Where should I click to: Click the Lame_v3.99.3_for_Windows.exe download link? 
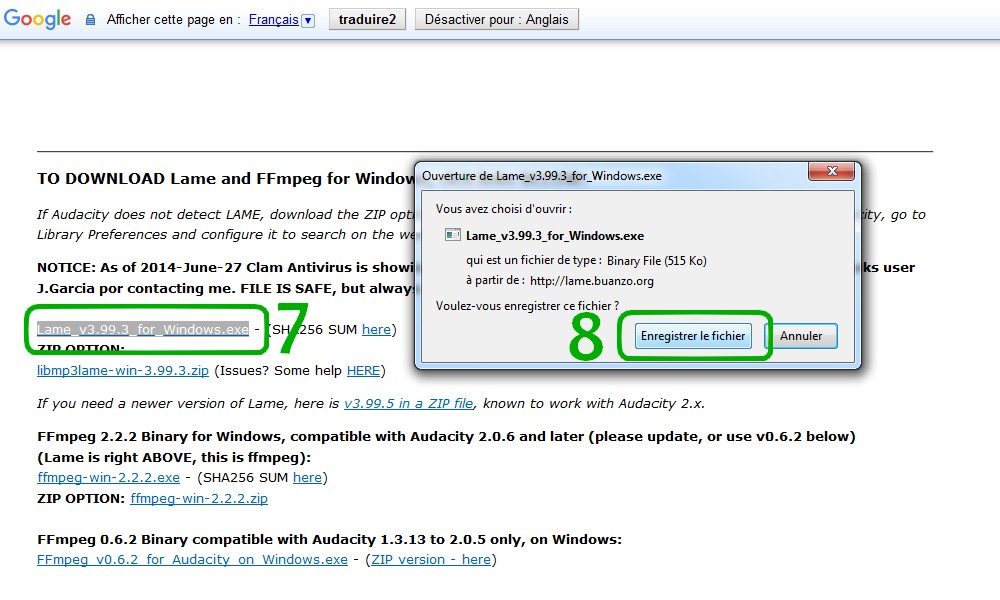[143, 329]
